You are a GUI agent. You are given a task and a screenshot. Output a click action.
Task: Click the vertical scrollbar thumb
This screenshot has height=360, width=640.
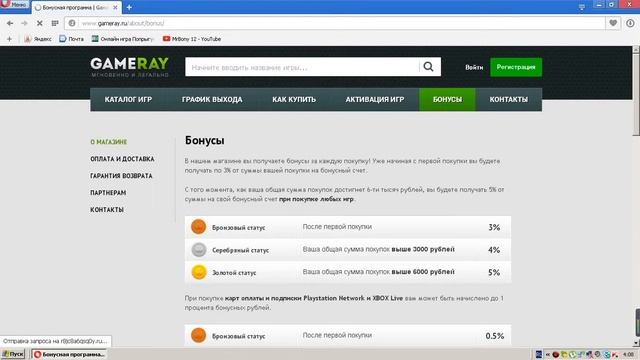point(636,95)
